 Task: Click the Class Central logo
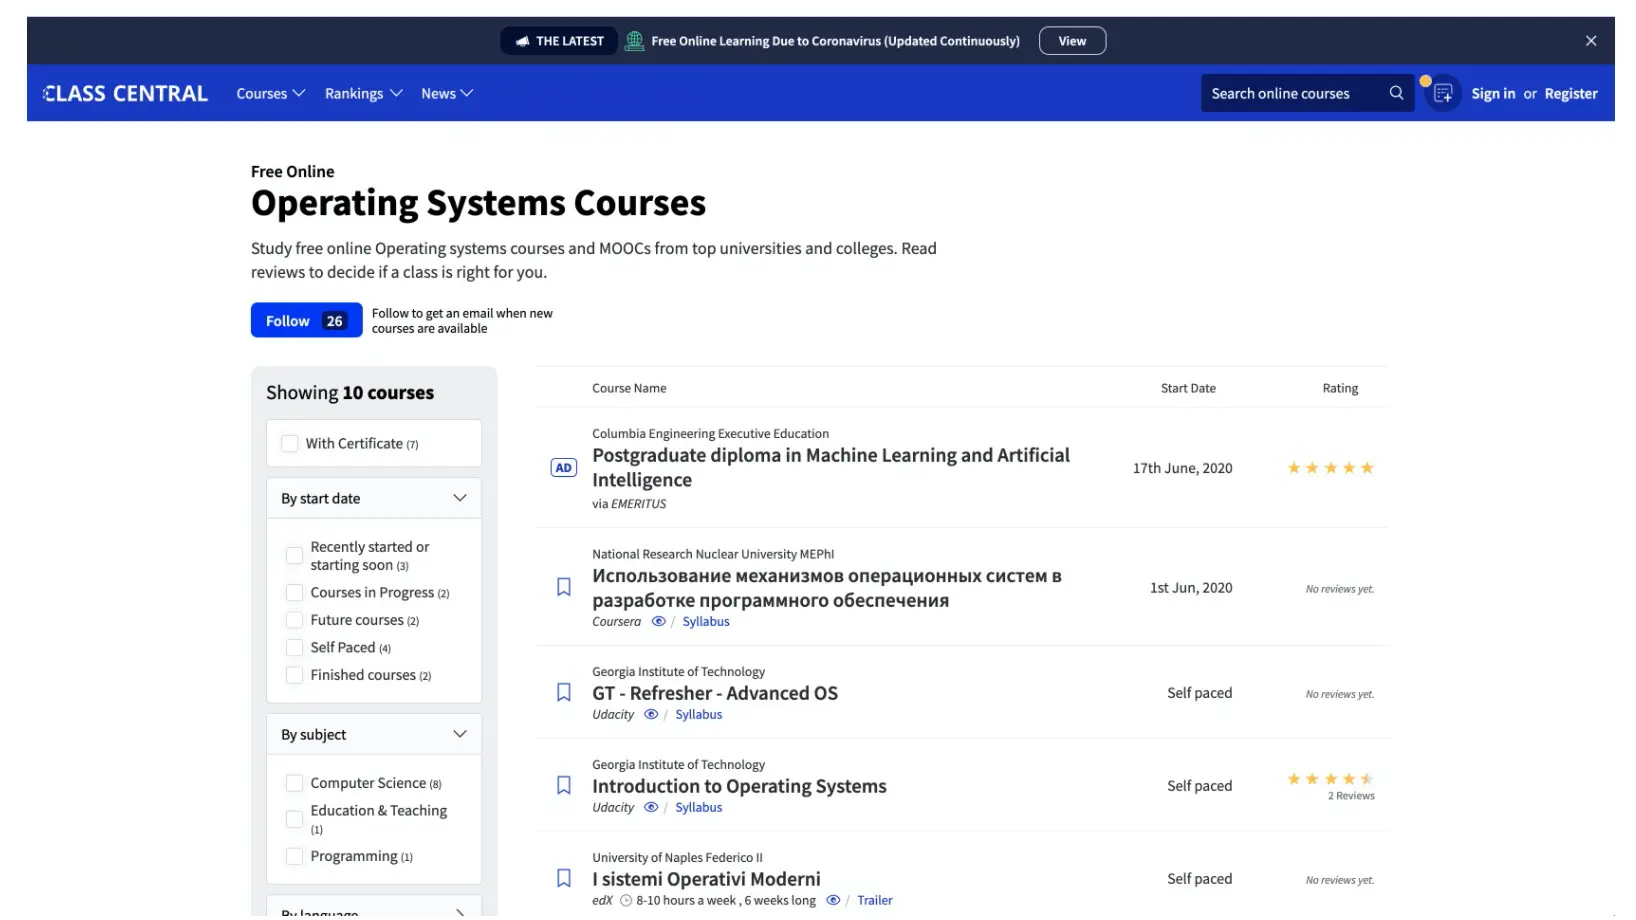coord(125,94)
